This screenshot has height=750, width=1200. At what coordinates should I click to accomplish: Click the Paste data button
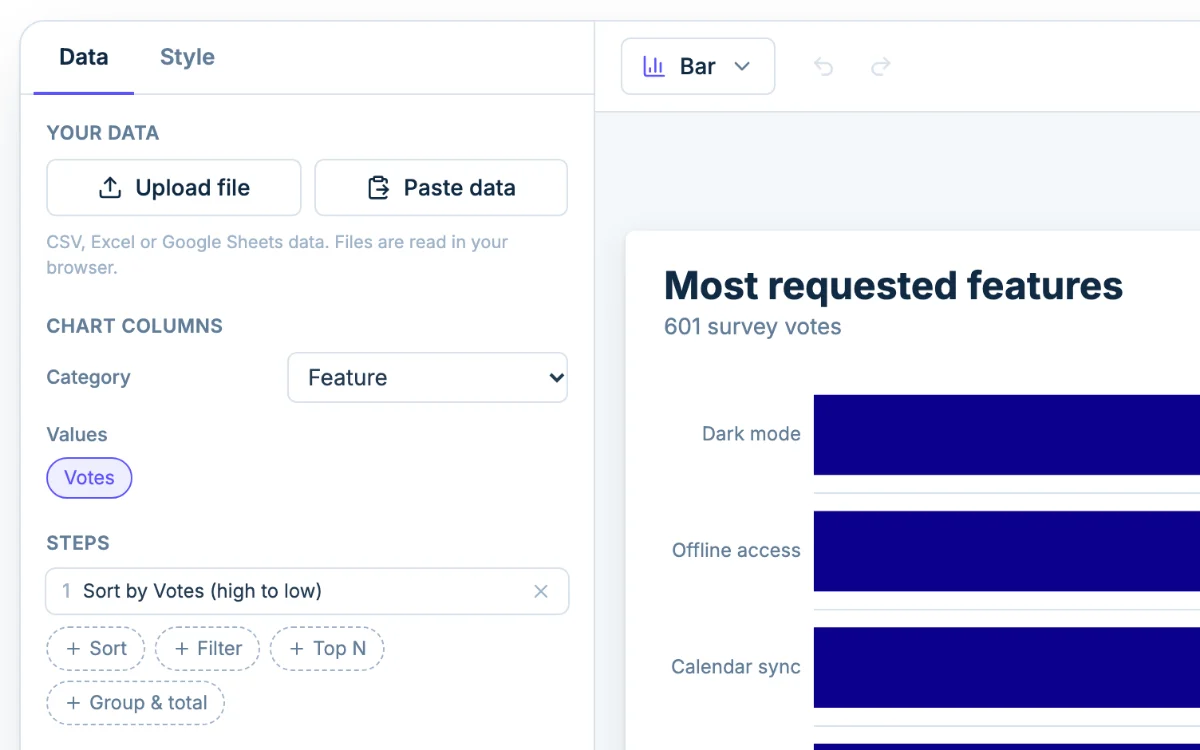441,187
